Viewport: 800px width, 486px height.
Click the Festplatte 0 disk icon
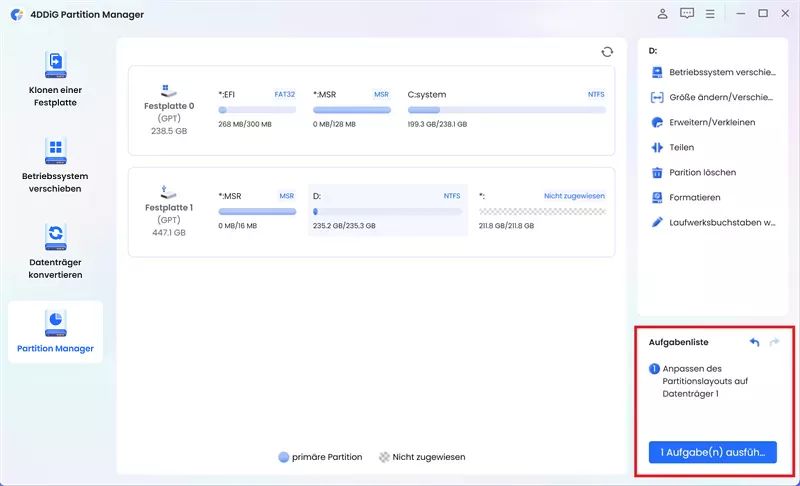click(x=168, y=91)
